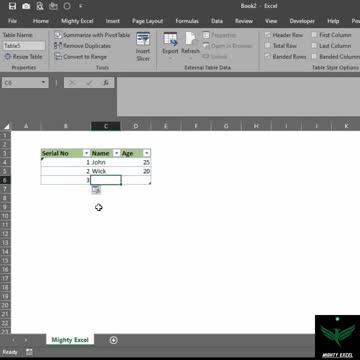Select the cell with serial number 3
The image size is (360, 360).
[66, 180]
